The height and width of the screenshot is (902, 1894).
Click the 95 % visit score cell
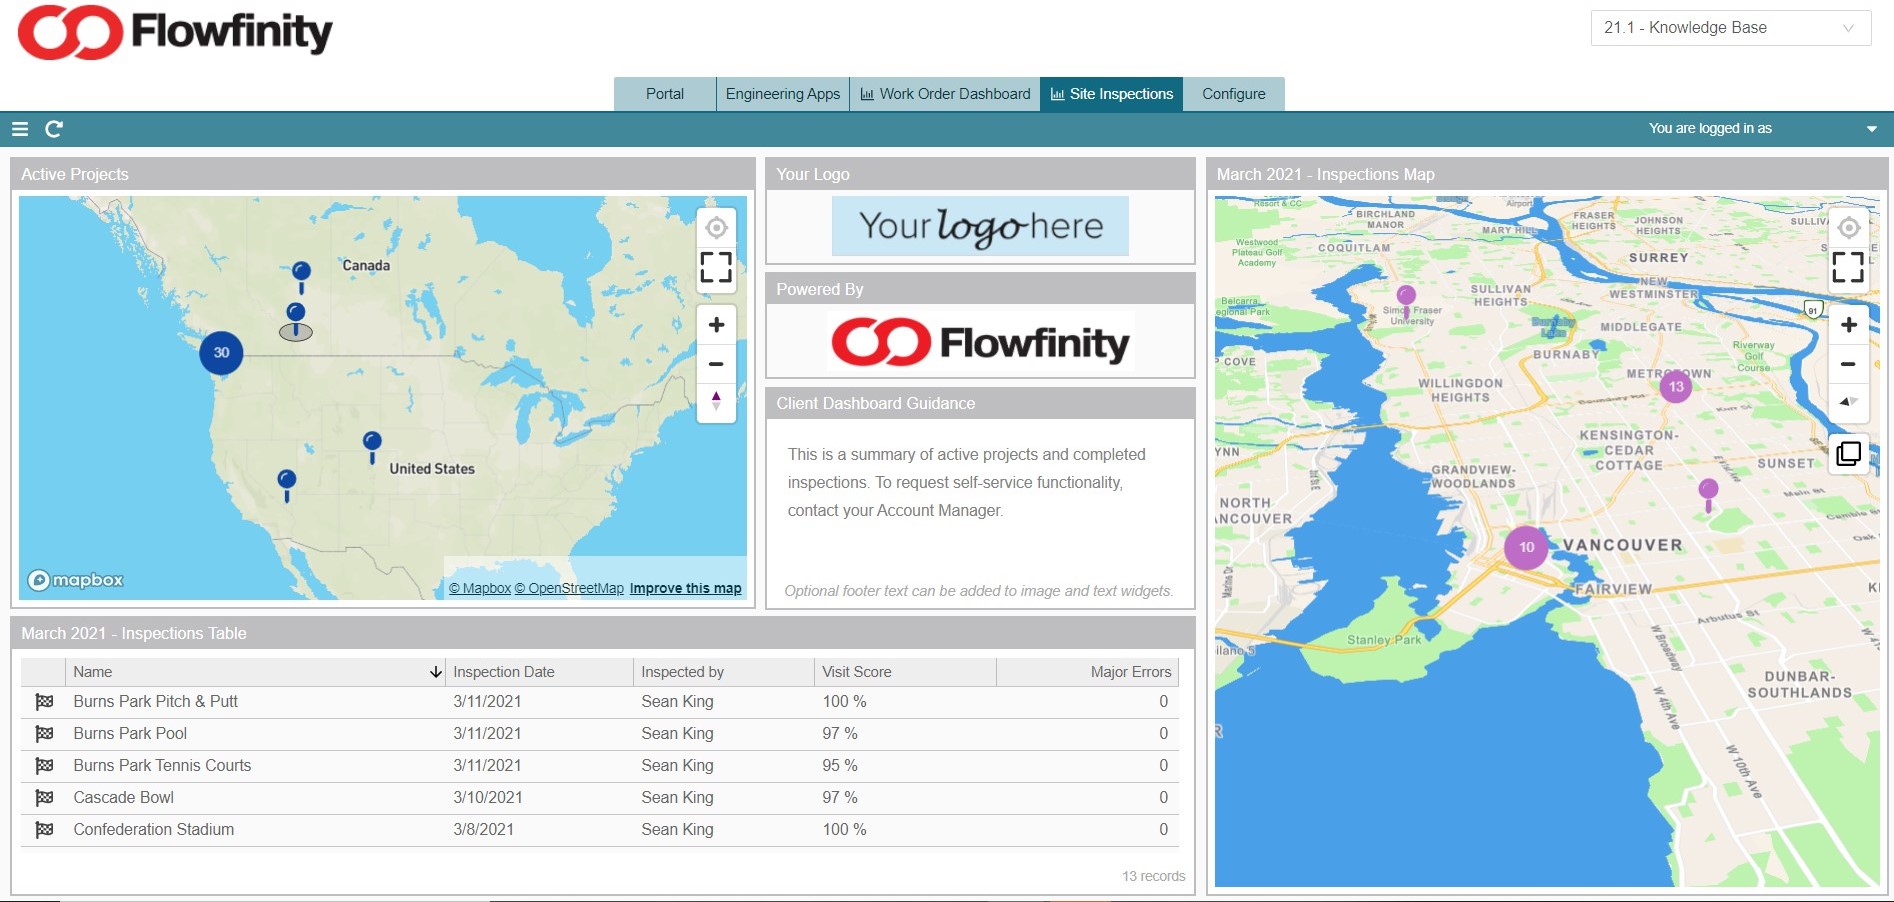840,766
